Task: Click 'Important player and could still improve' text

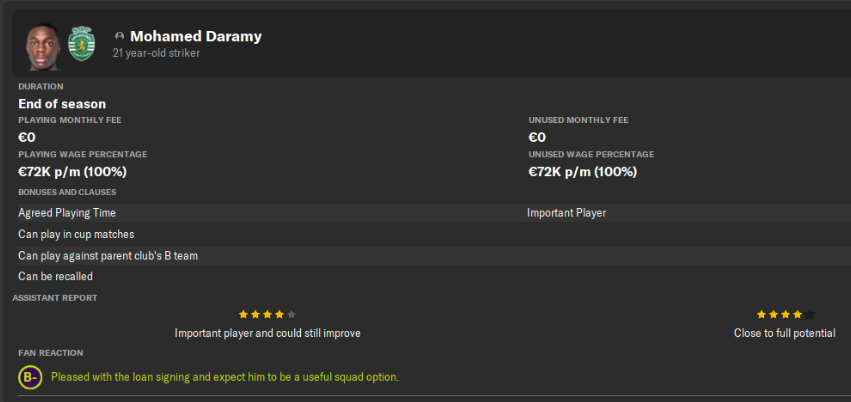Action: point(267,333)
